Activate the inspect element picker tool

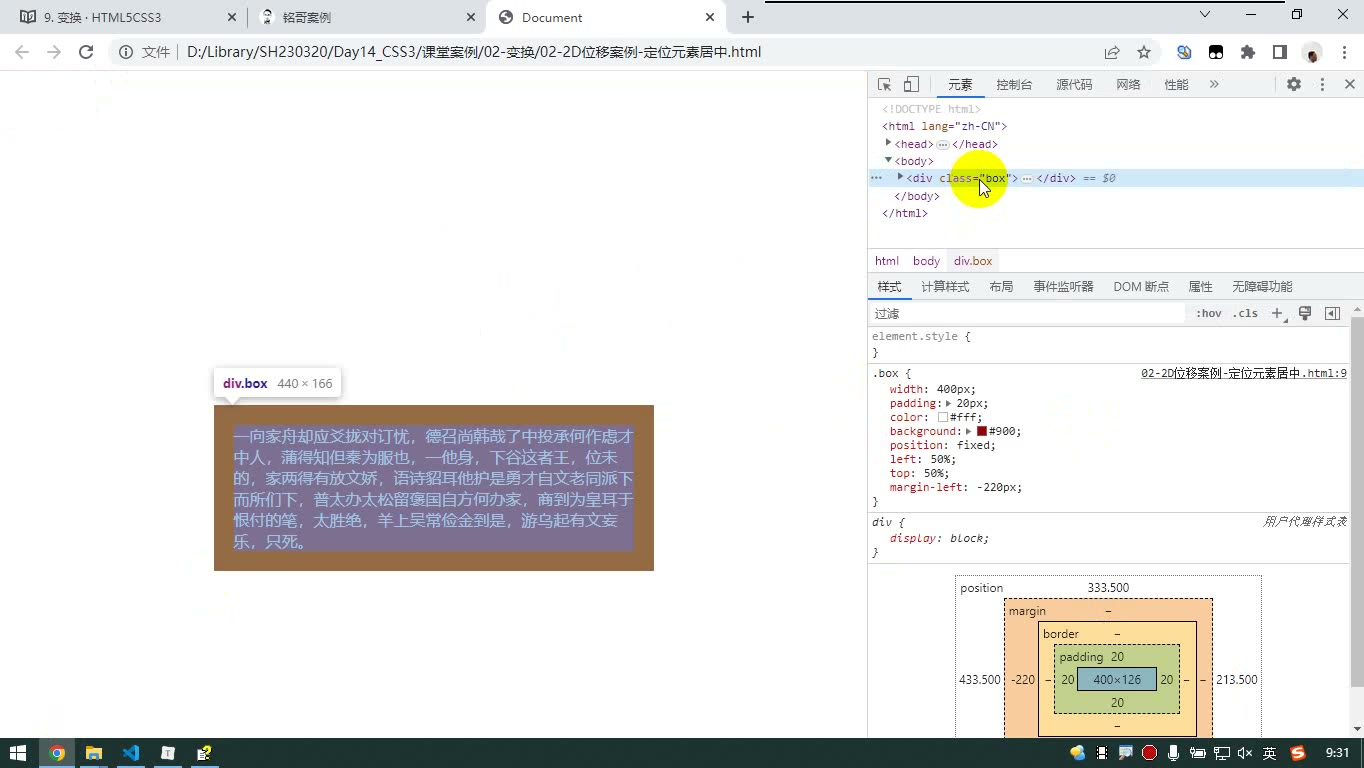click(x=884, y=85)
